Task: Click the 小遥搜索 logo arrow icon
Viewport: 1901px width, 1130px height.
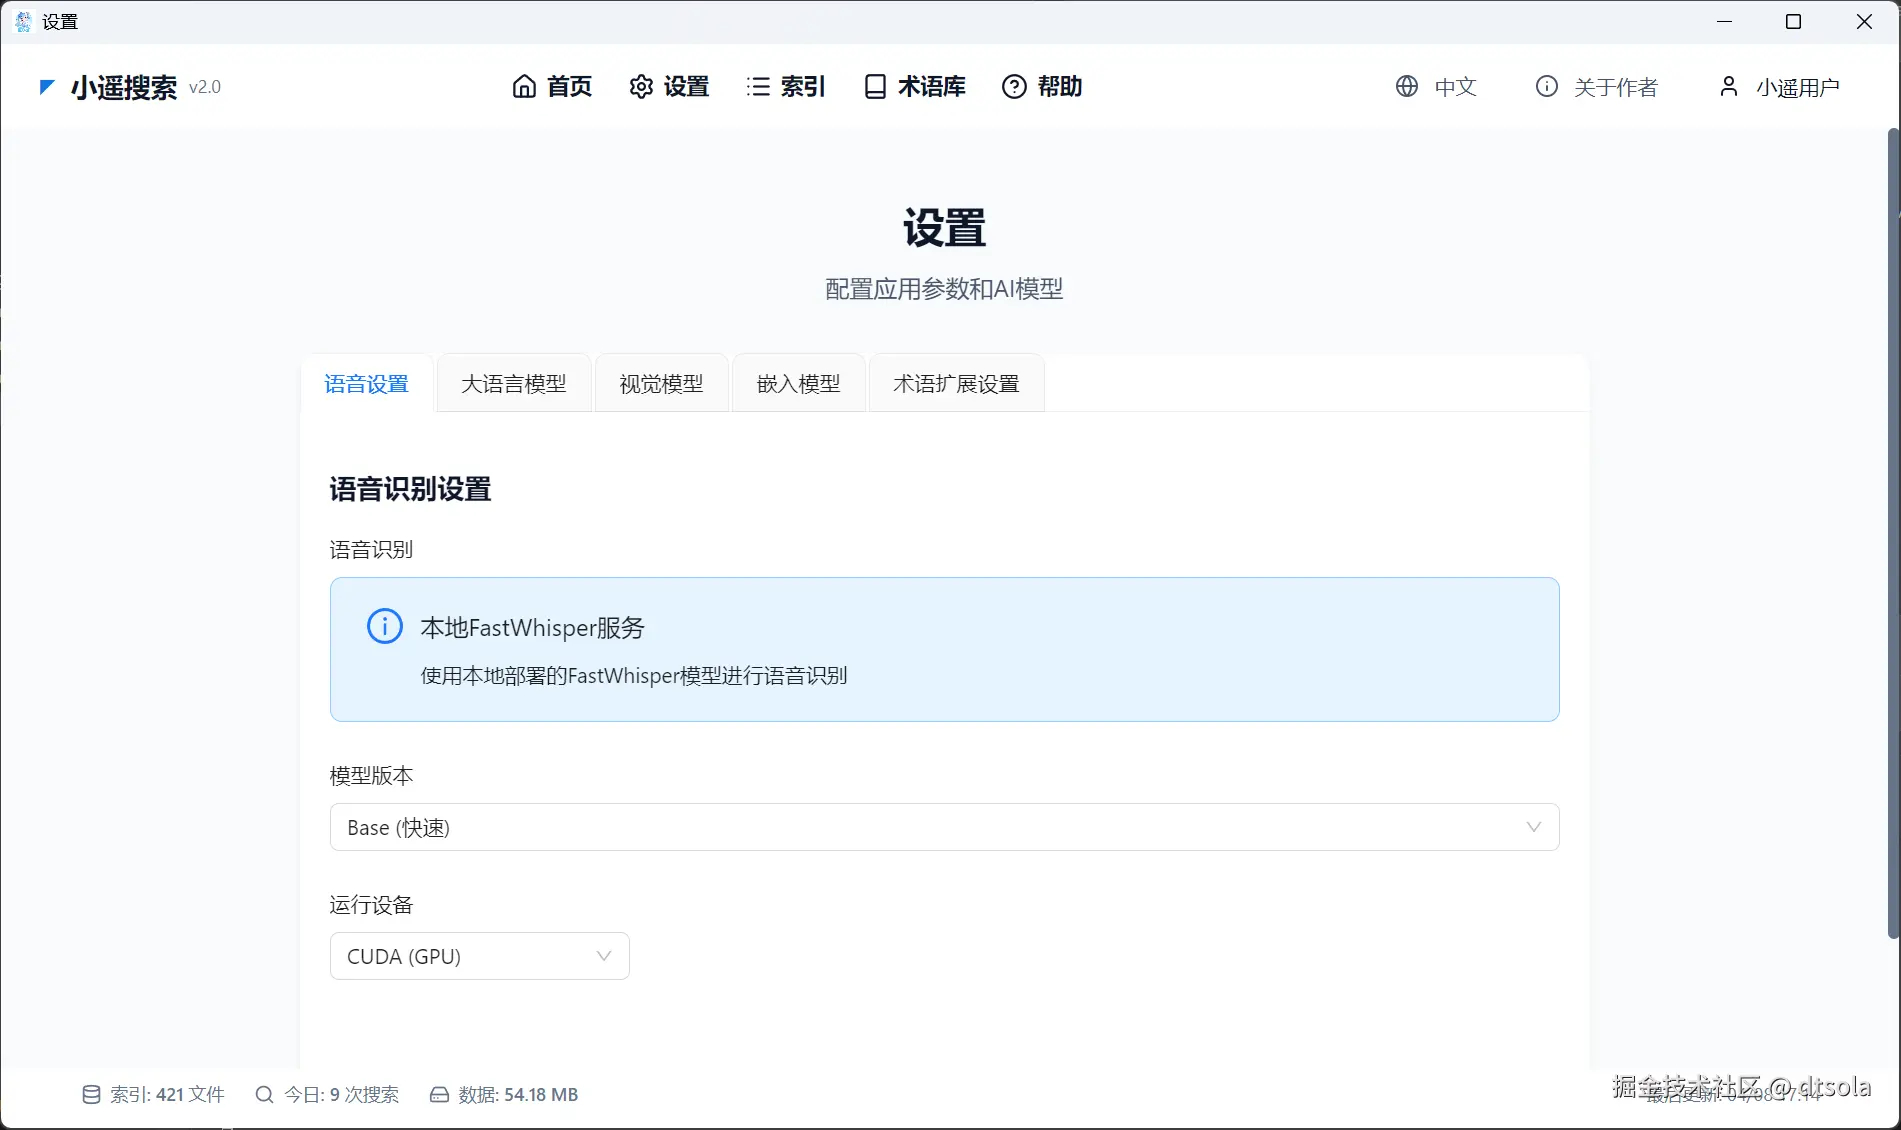Action: [46, 87]
